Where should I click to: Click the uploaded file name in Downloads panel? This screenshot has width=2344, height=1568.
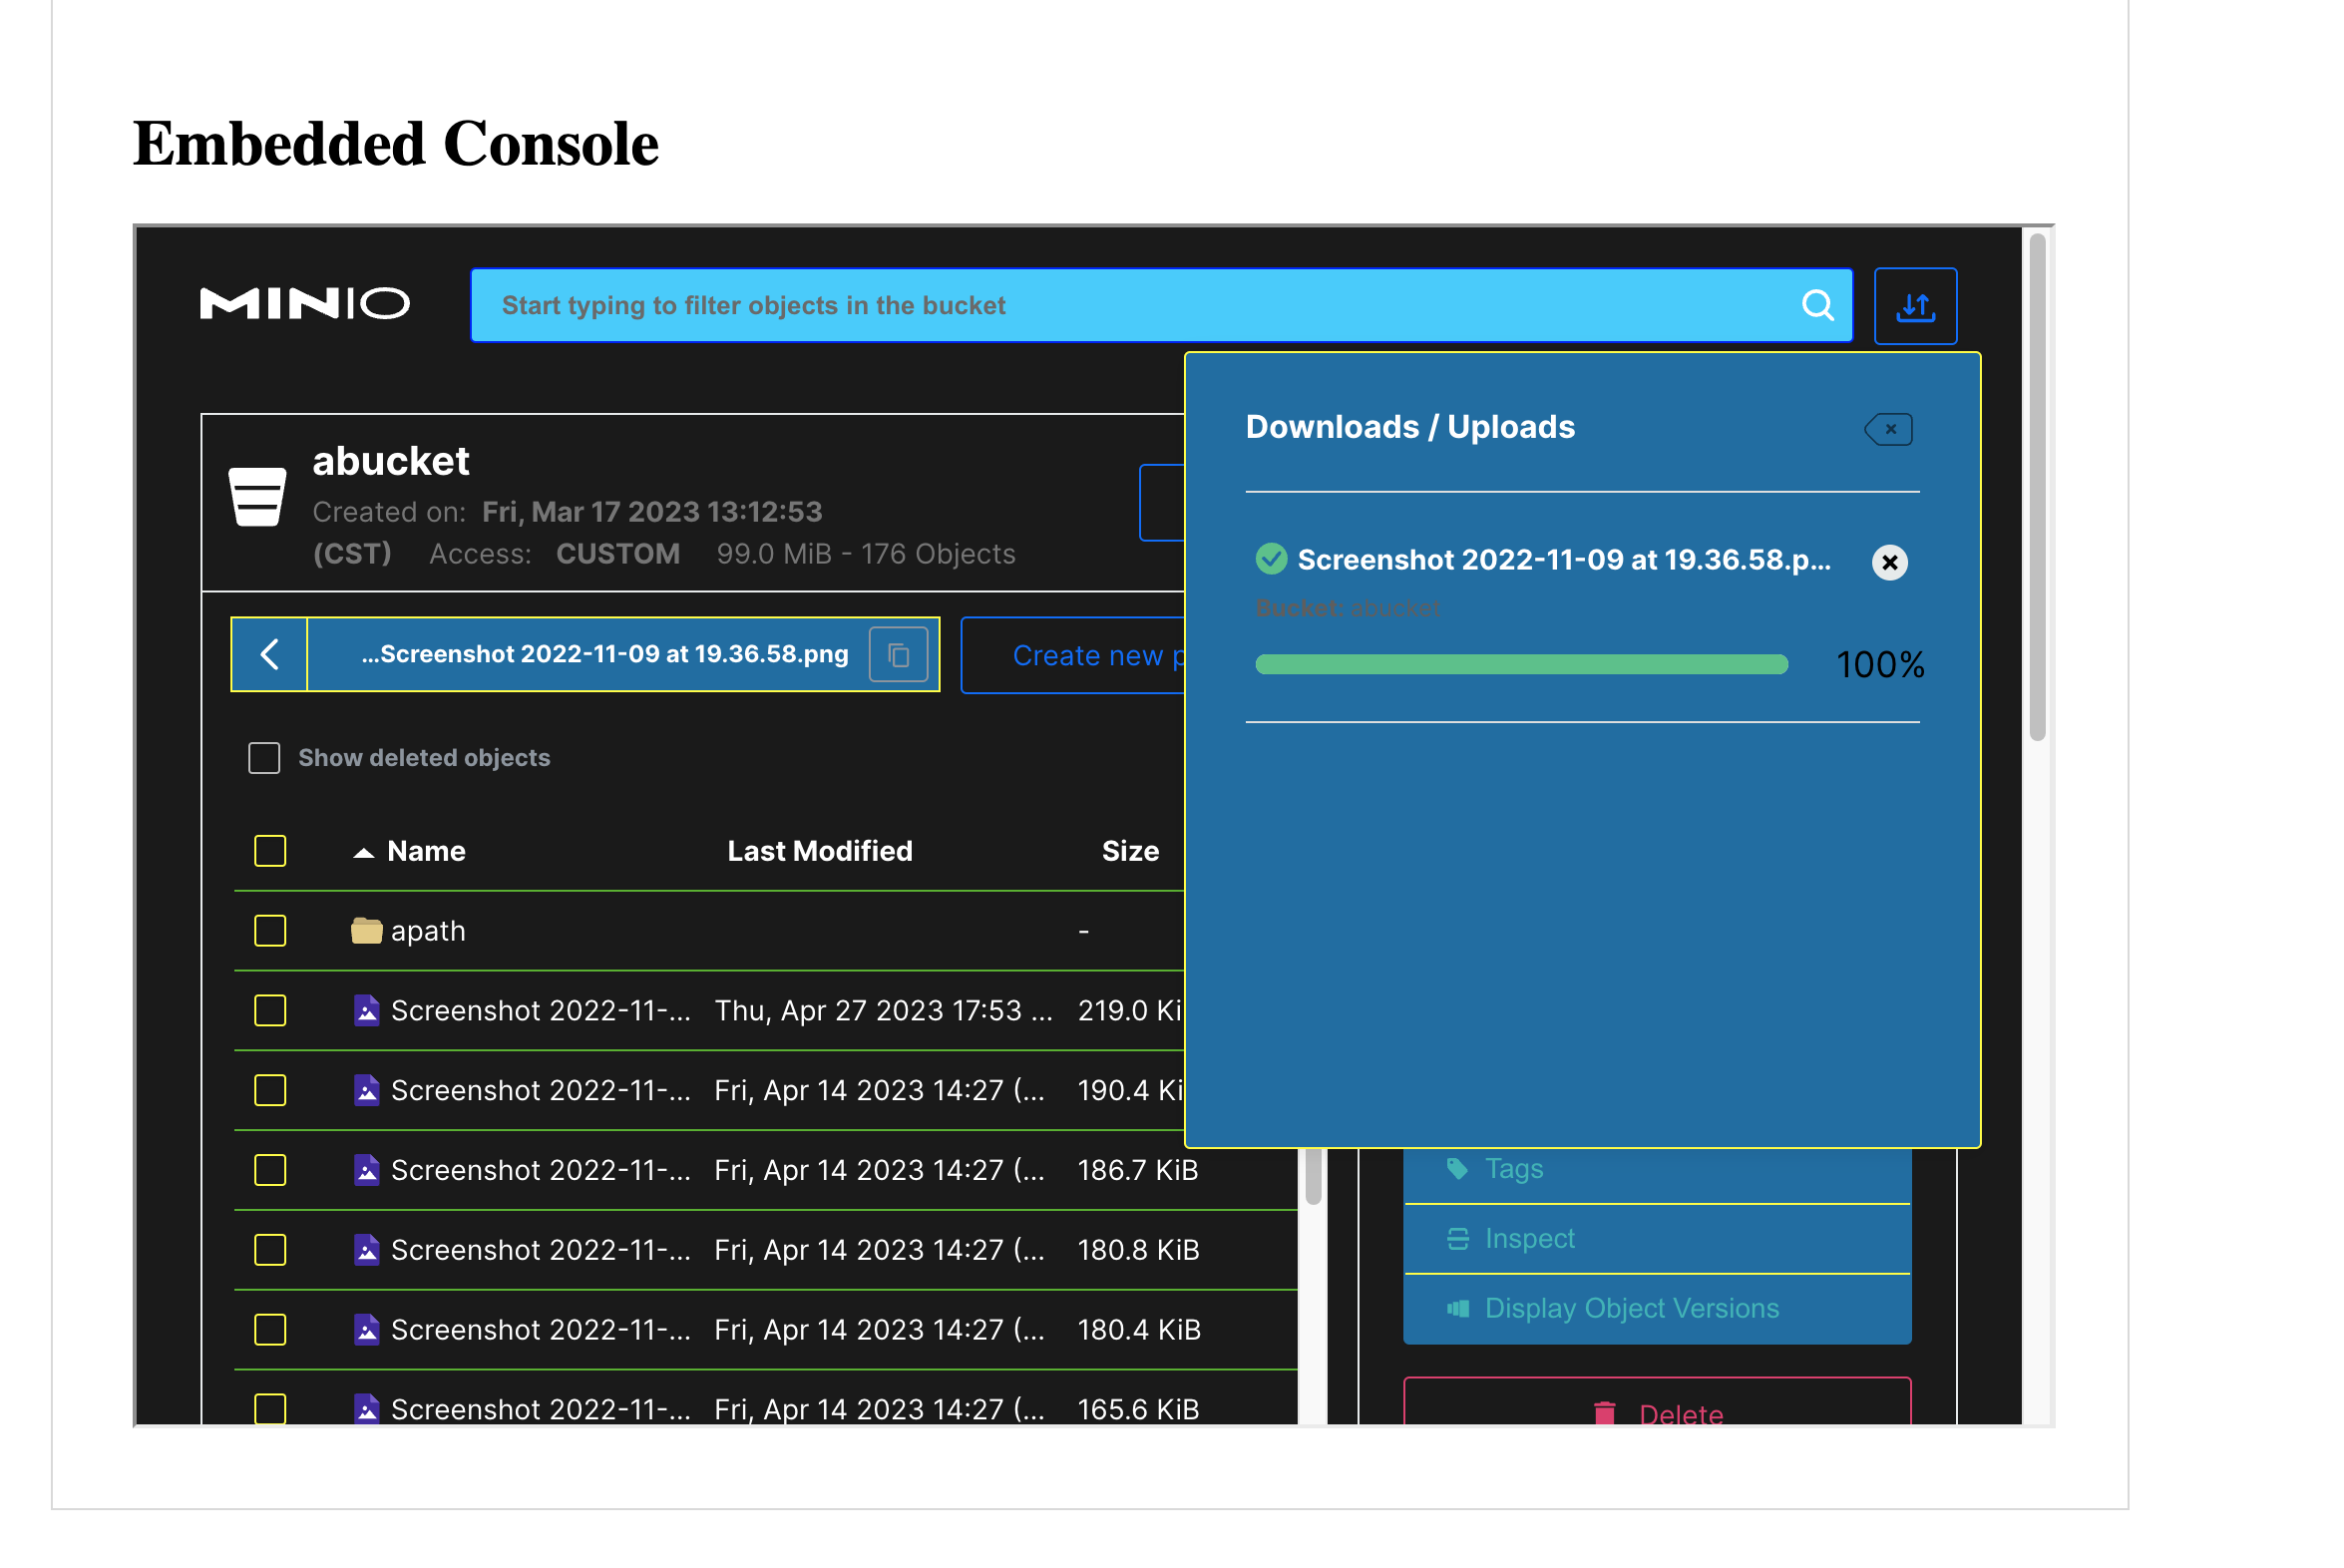coord(1564,560)
